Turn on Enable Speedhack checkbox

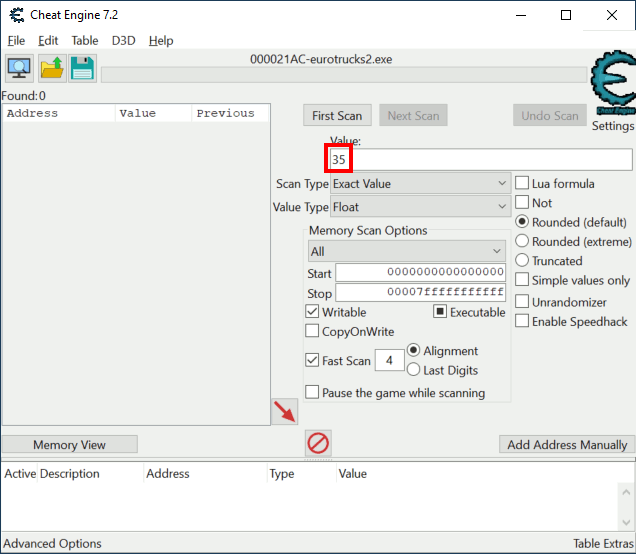tap(522, 321)
